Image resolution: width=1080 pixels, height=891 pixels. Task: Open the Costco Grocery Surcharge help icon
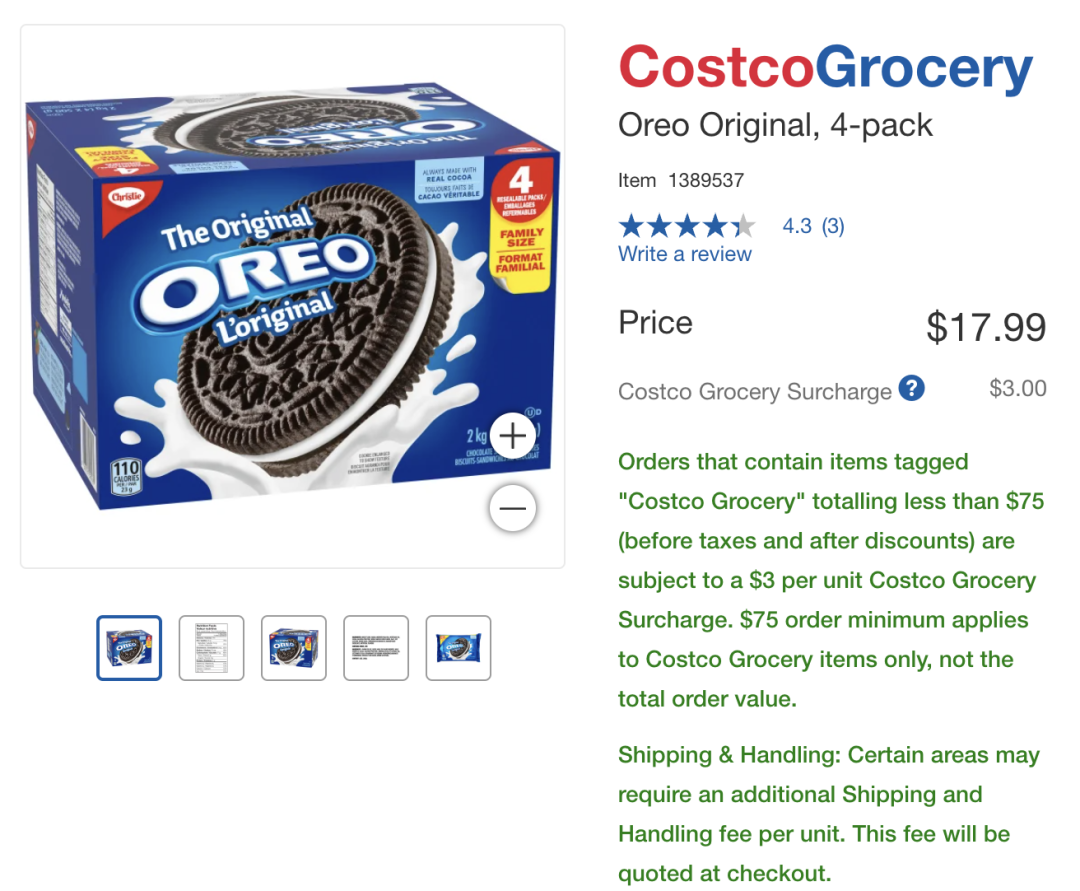coord(911,388)
